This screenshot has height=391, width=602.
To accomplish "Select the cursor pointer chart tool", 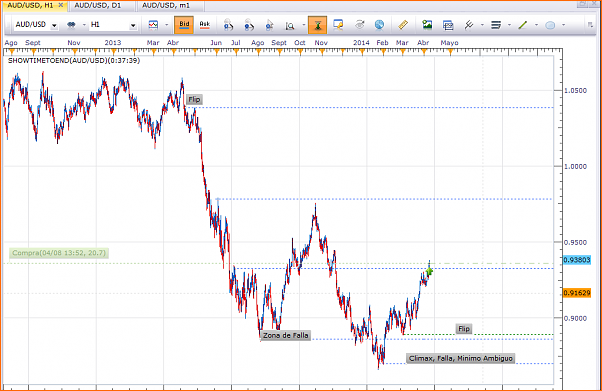I will tap(270, 25).
